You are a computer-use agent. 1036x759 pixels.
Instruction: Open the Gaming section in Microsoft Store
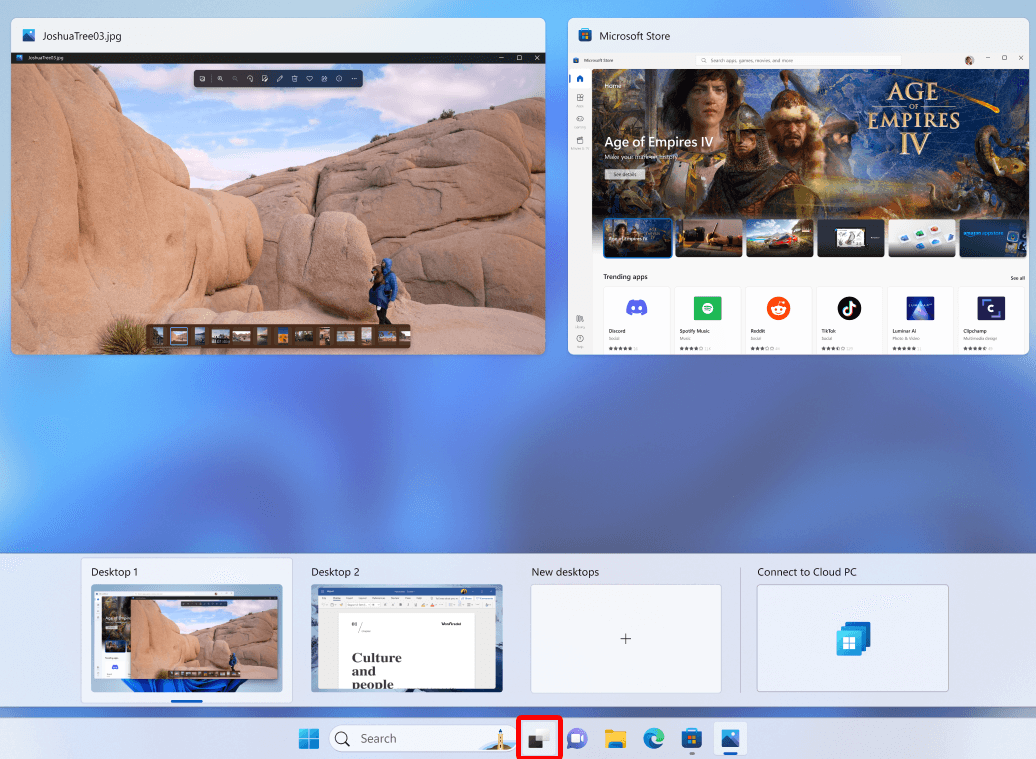[579, 120]
